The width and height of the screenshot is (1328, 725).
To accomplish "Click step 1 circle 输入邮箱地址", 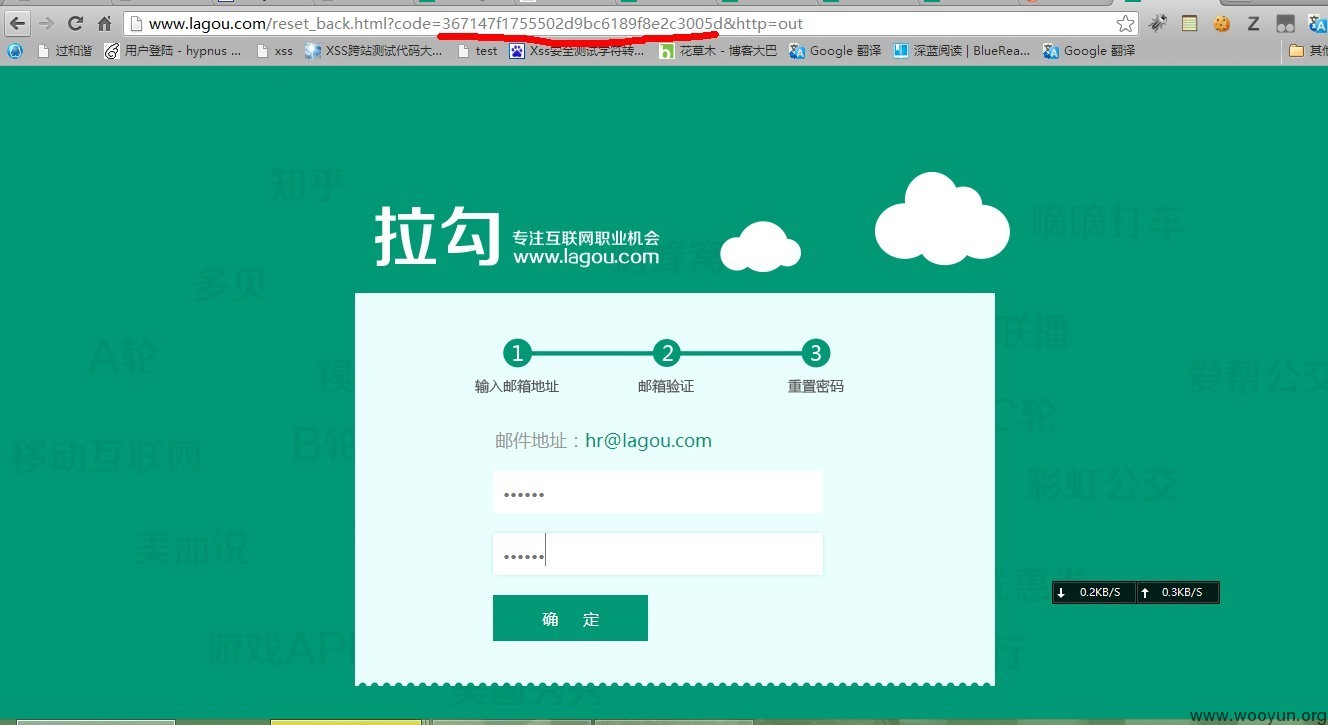I will pos(517,353).
